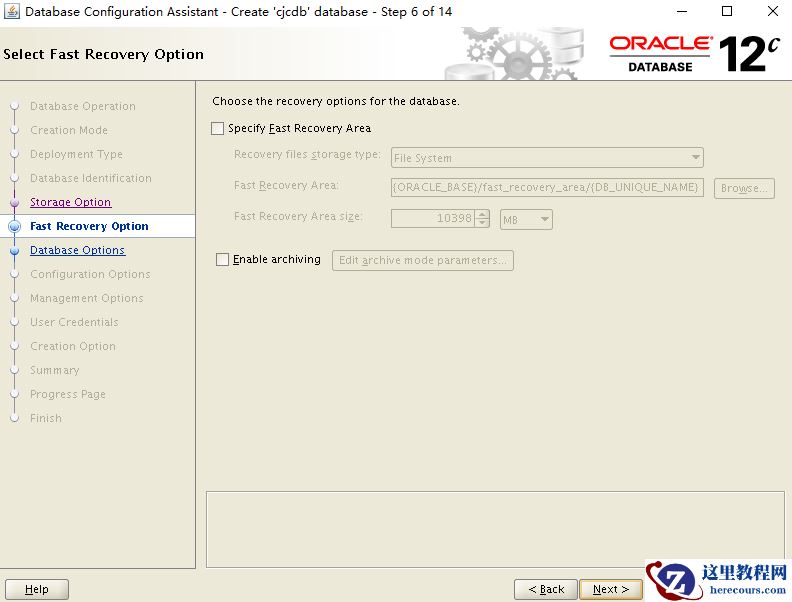The image size is (792, 602).
Task: Click the empty message area box
Action: (495, 529)
